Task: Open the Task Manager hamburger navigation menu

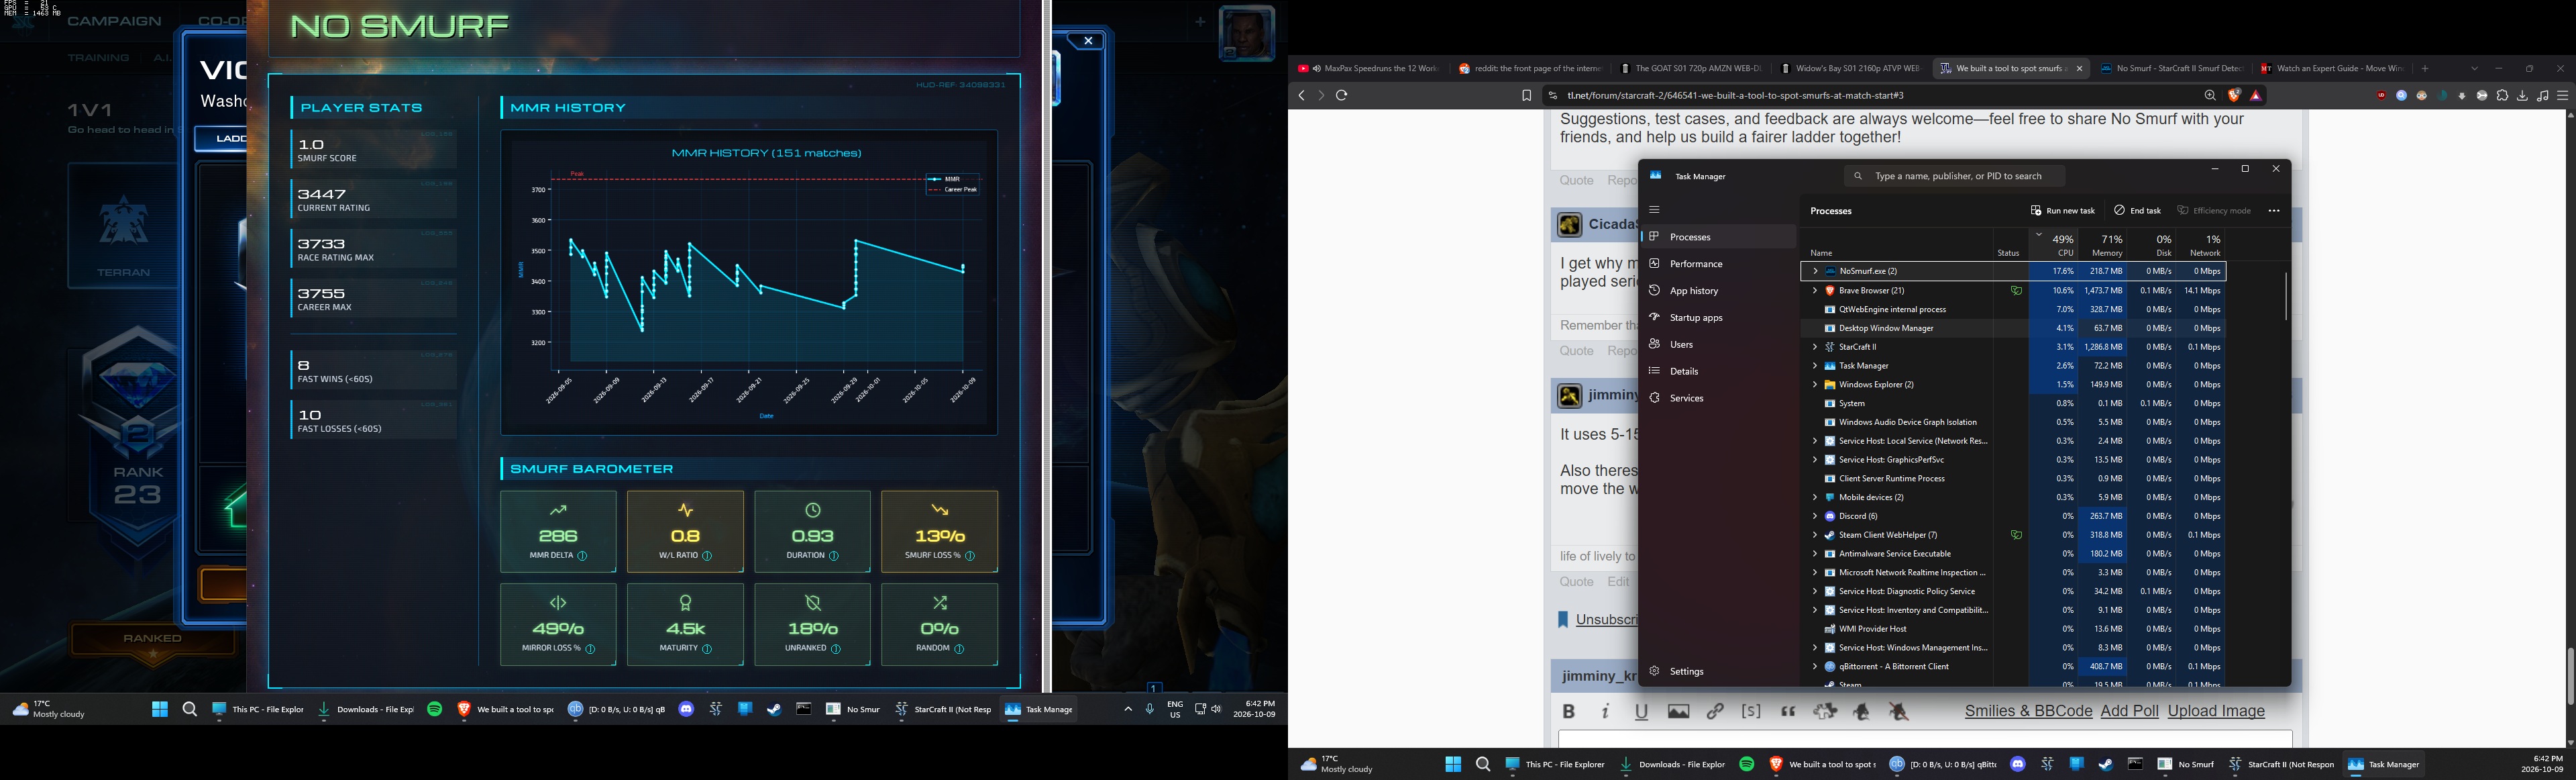Action: coord(1654,210)
